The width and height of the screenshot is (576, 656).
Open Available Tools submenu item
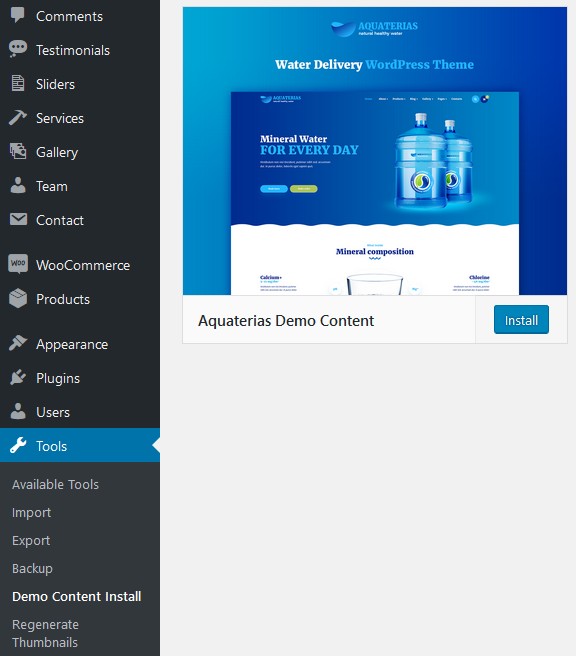(x=55, y=484)
